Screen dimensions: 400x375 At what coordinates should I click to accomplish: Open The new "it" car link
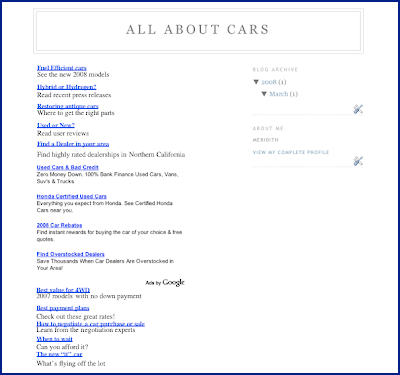[59, 354]
